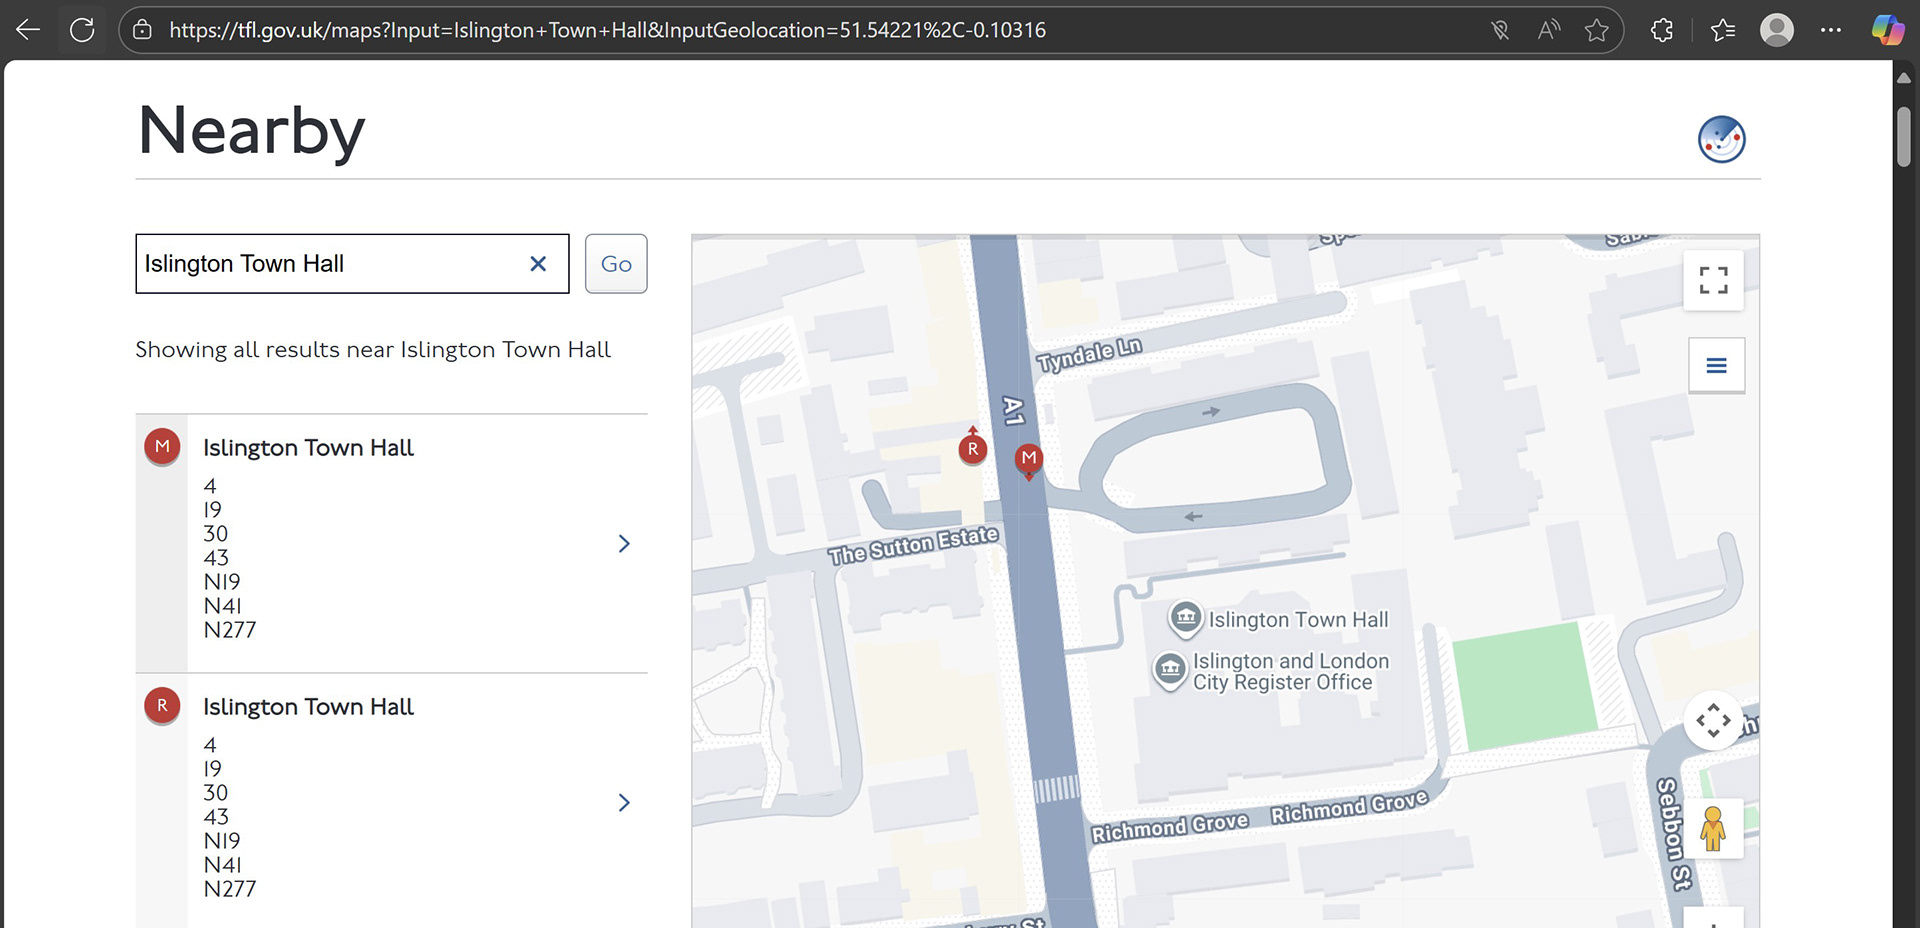Screen dimensions: 1920x928
Task: Click Tyndale Ln label on the map
Action: point(1089,354)
